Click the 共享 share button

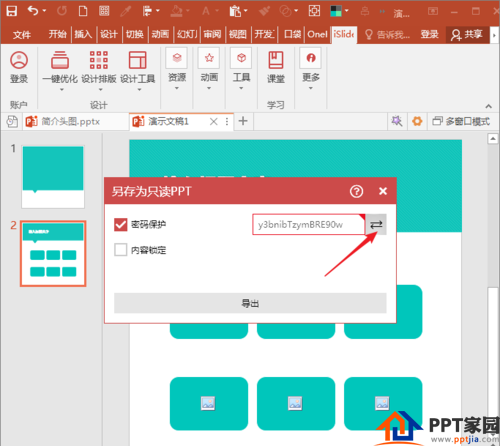click(x=467, y=34)
